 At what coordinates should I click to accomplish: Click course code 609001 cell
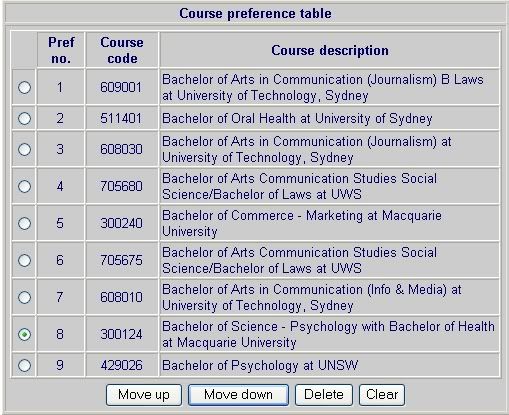coord(121,87)
